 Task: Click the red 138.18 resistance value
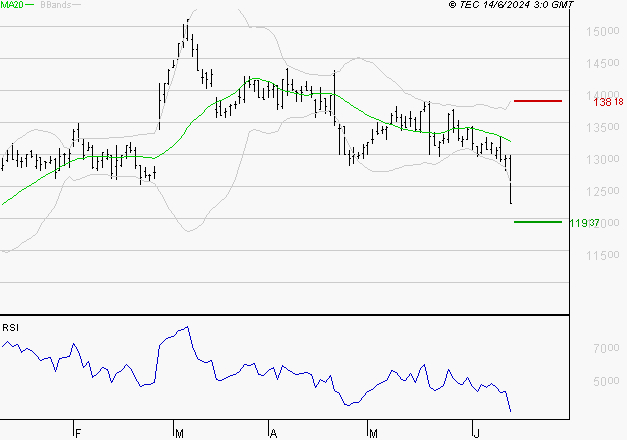tap(608, 102)
